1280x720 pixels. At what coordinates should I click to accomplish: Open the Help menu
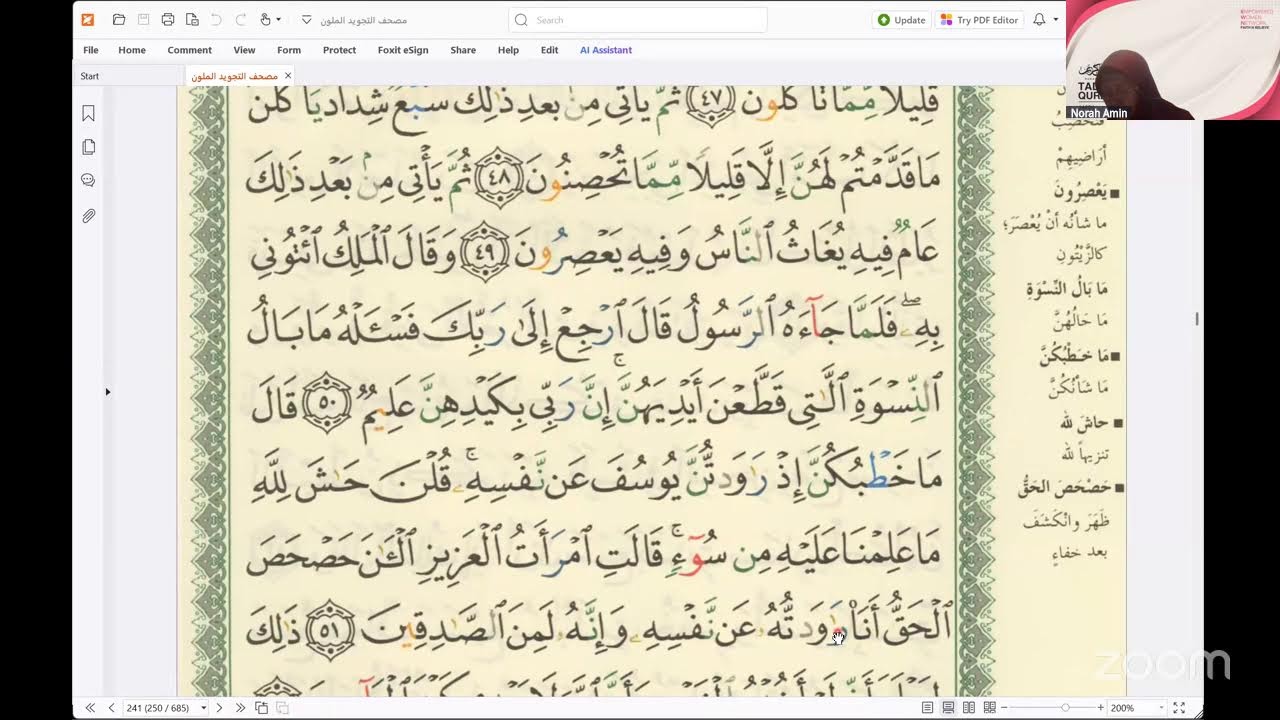click(508, 50)
